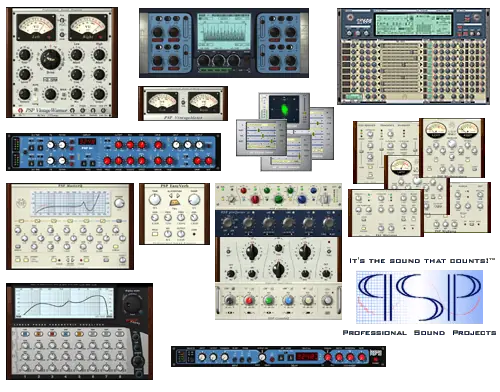The width and height of the screenshot is (500, 392).
Task: Click the trapezoid room icon in PSP EasyVerb
Action: pyautogui.click(x=175, y=203)
